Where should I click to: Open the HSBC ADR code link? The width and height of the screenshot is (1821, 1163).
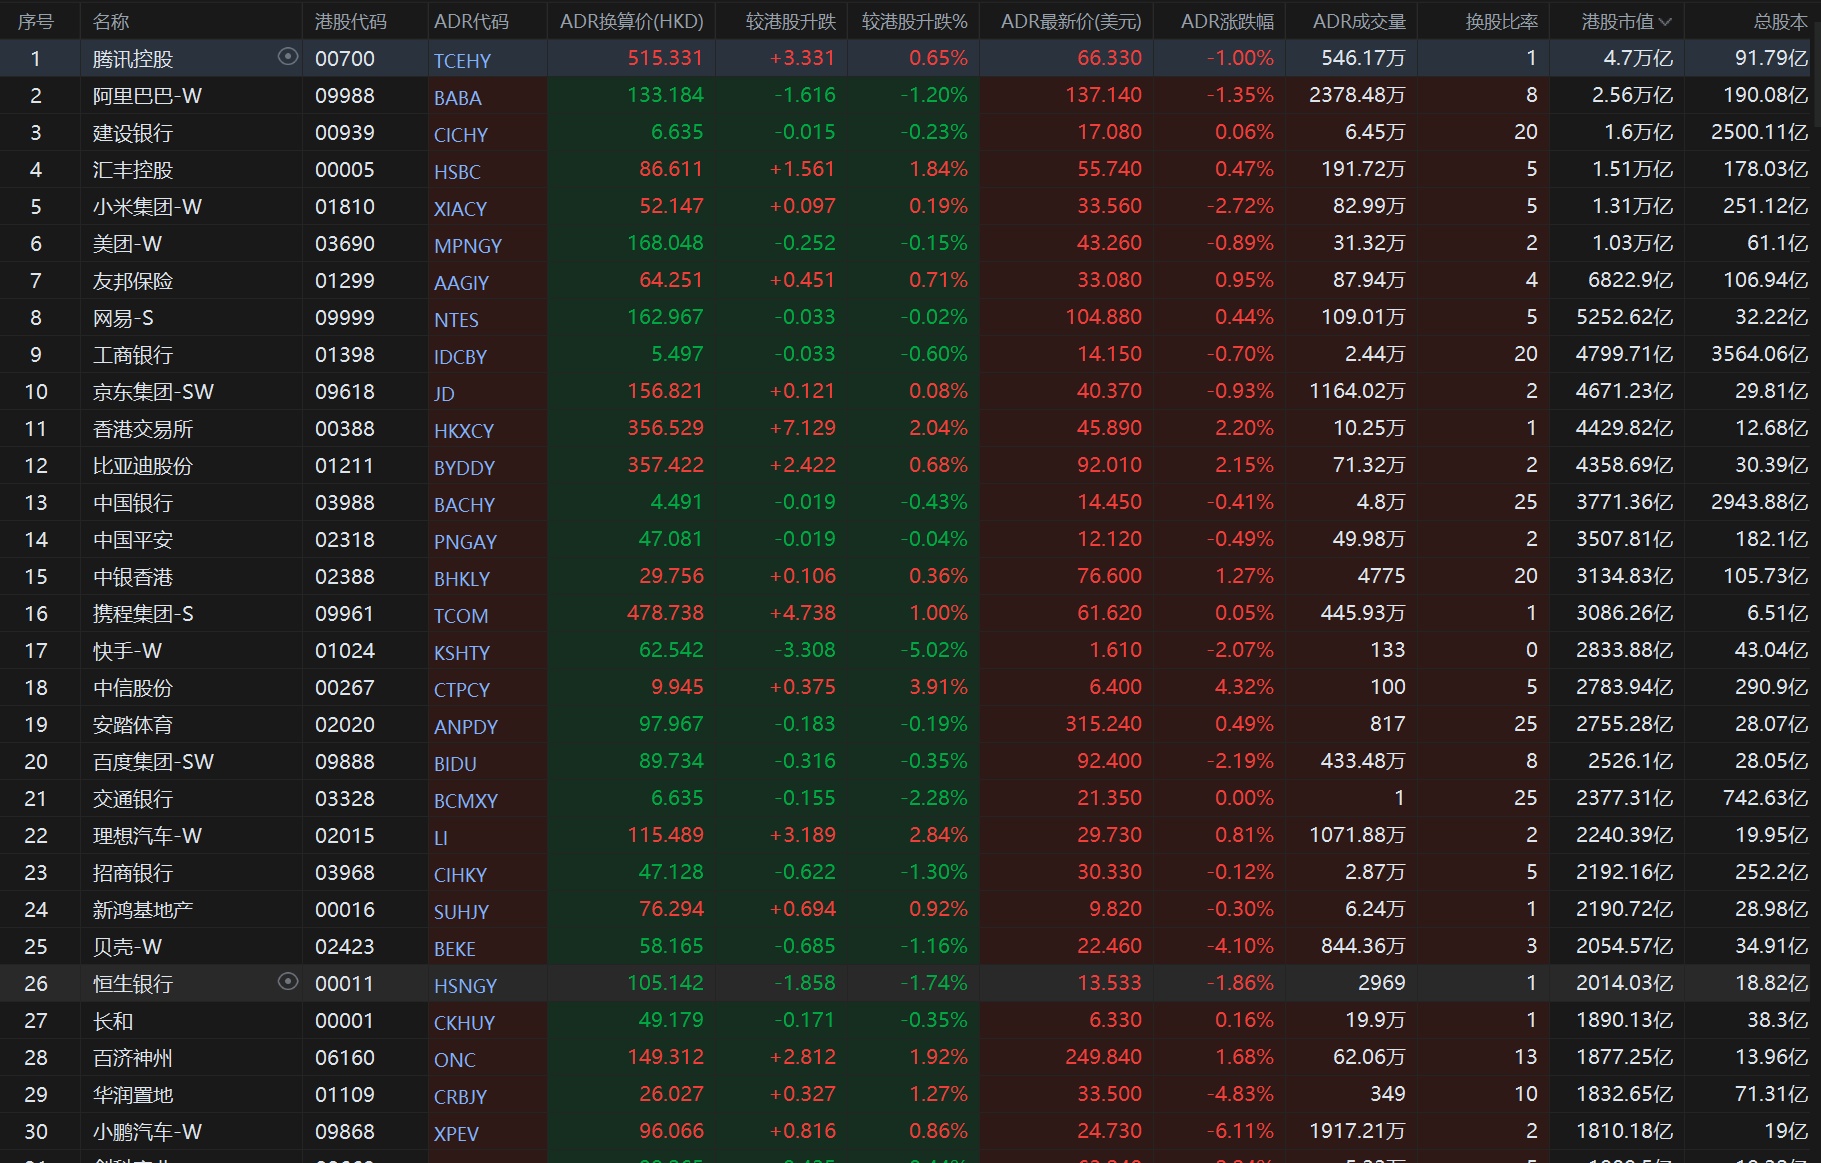[457, 172]
